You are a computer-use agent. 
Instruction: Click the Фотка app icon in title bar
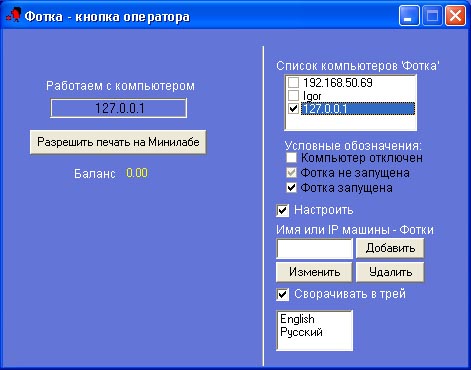[13, 15]
